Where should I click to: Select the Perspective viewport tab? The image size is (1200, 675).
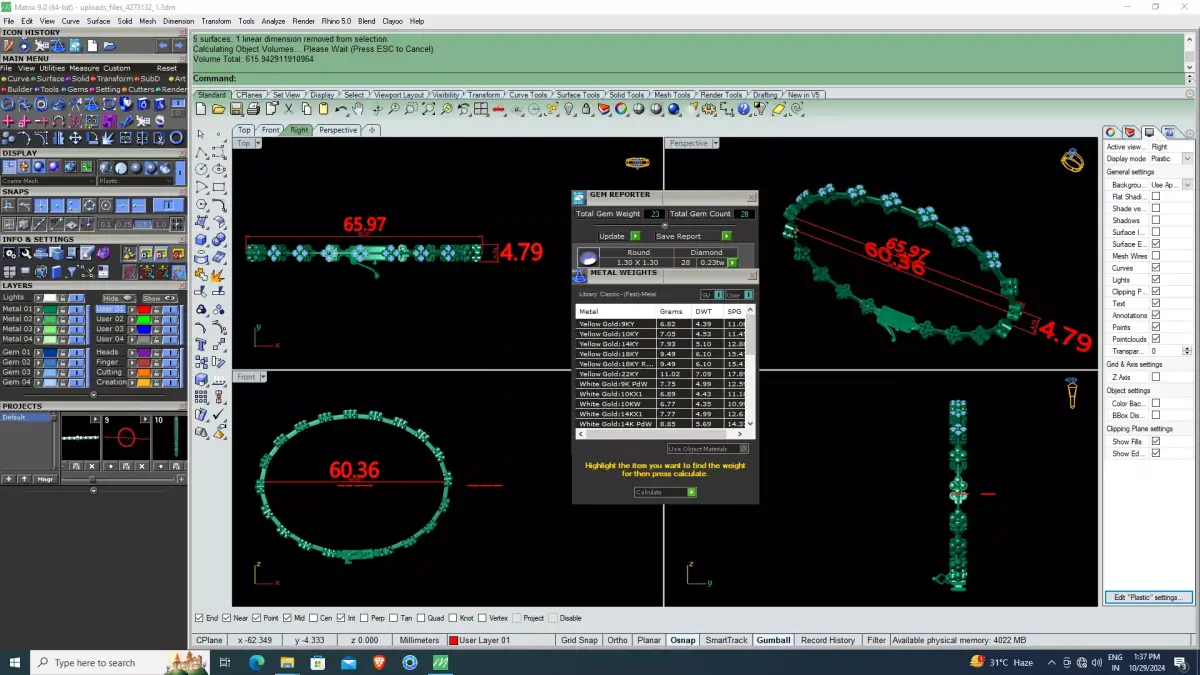click(338, 130)
